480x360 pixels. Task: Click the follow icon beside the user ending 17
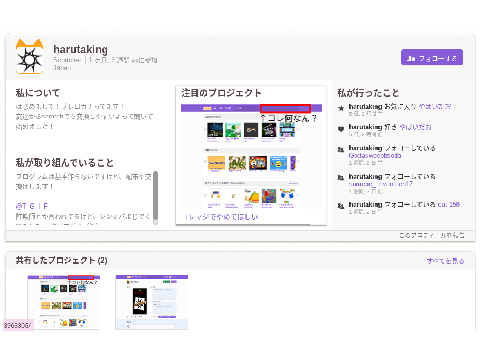[x=341, y=178]
